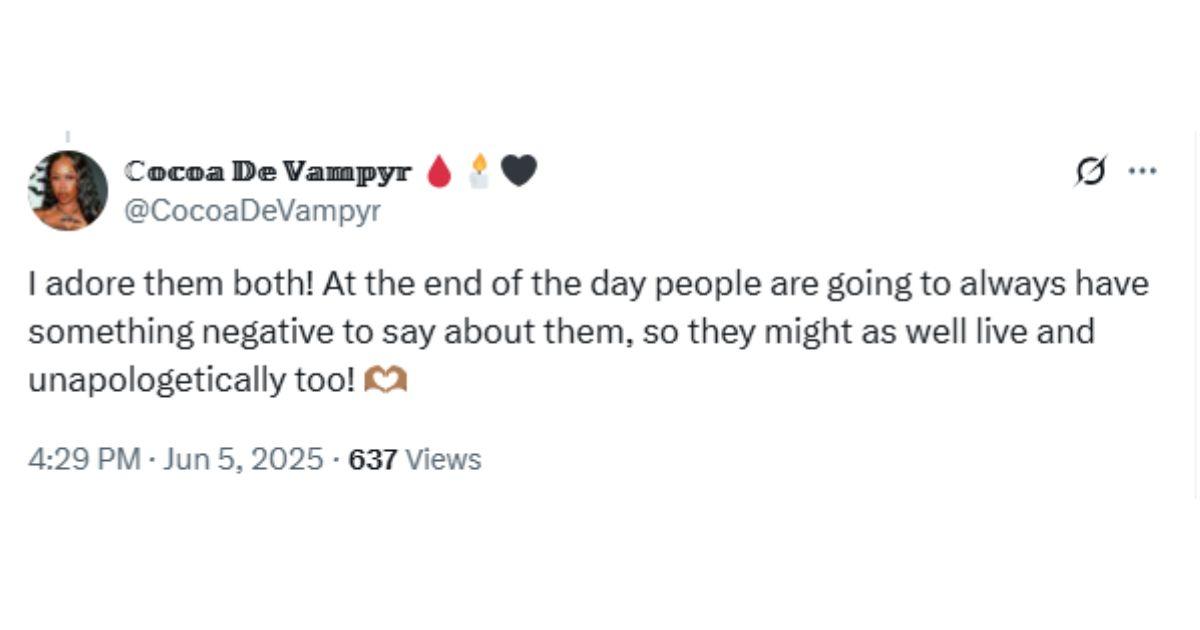Click the red blood drop emoji
Viewport: 1200px width, 630px height.
point(439,172)
